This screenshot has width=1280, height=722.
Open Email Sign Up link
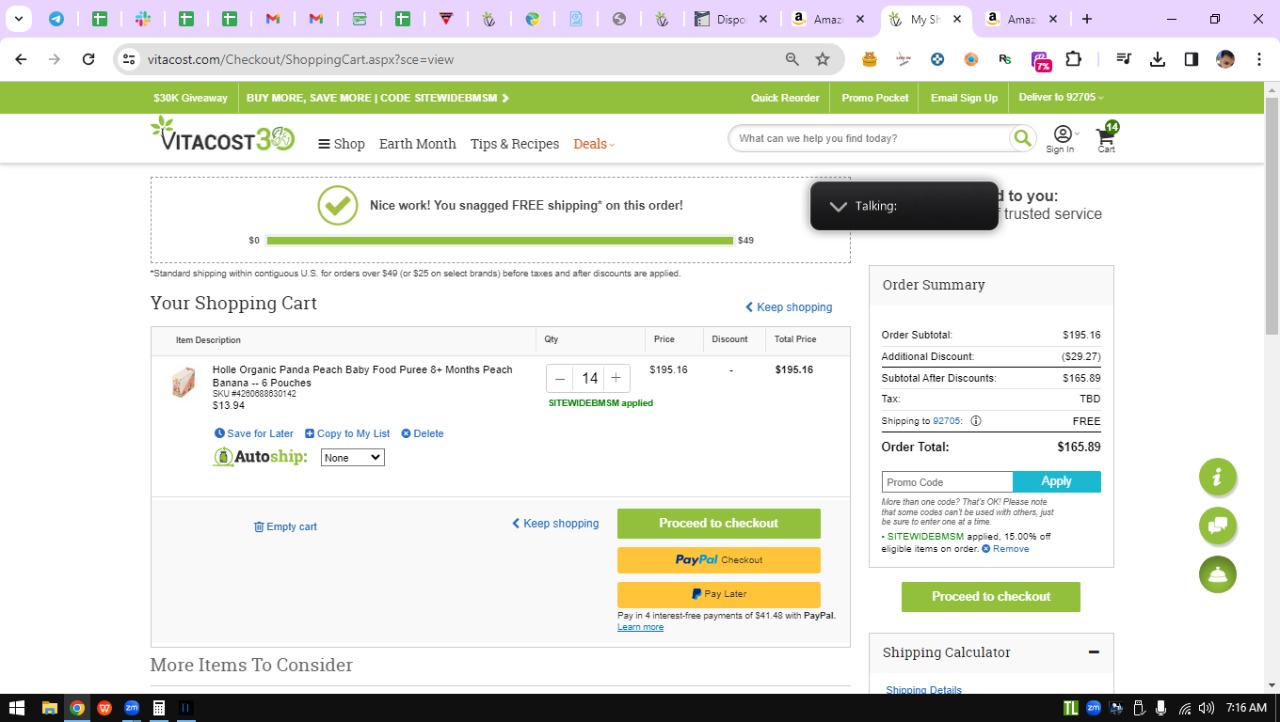click(964, 98)
